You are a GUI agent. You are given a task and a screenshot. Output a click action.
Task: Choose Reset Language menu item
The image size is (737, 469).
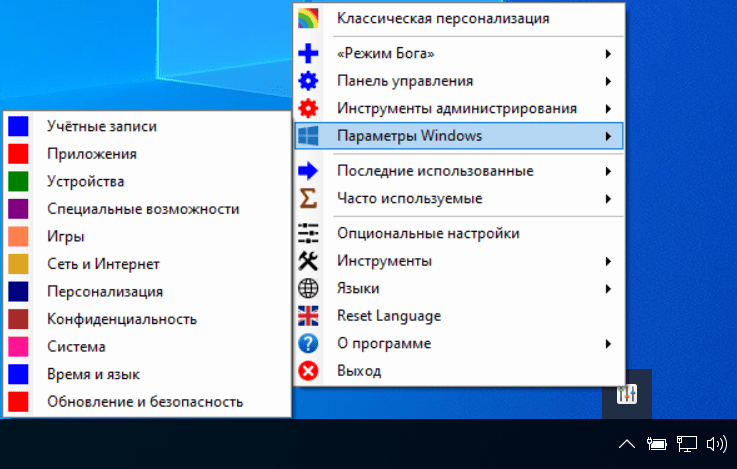pyautogui.click(x=459, y=316)
